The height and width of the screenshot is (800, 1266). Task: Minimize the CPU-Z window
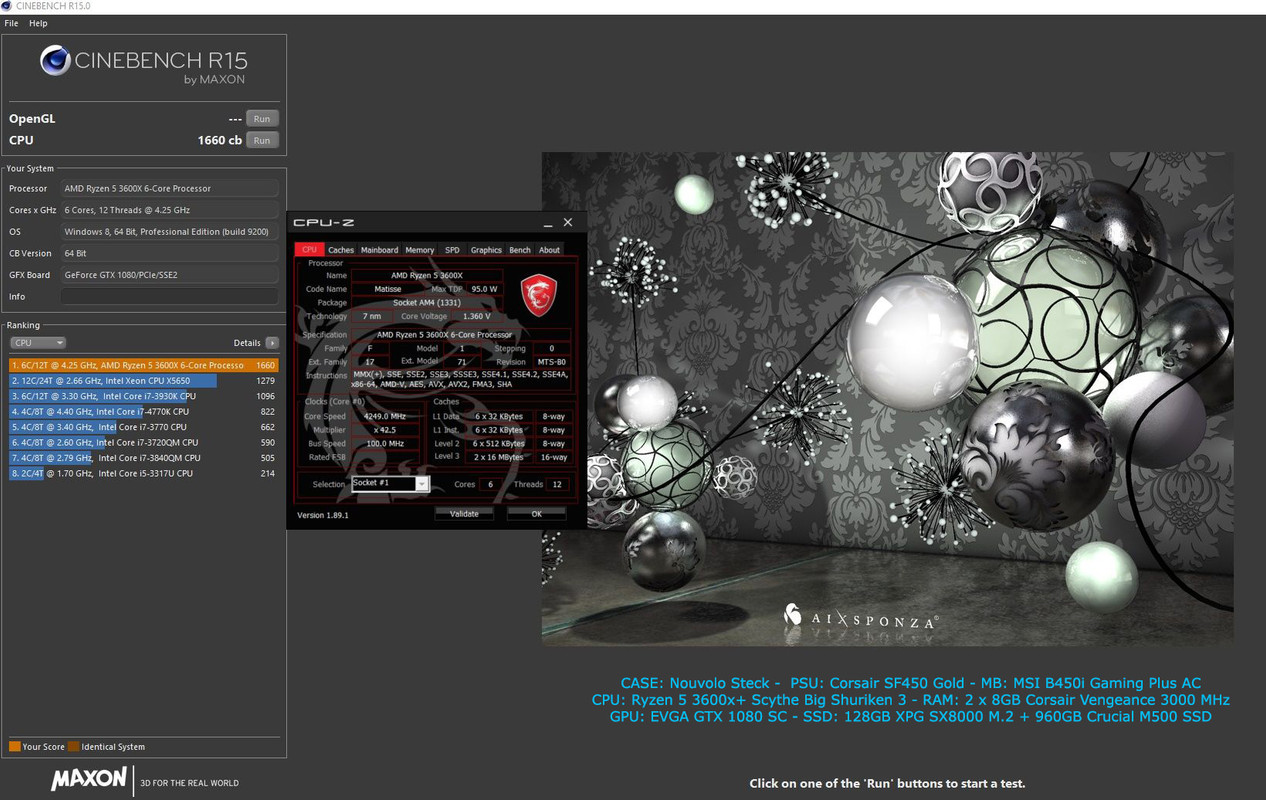point(548,223)
